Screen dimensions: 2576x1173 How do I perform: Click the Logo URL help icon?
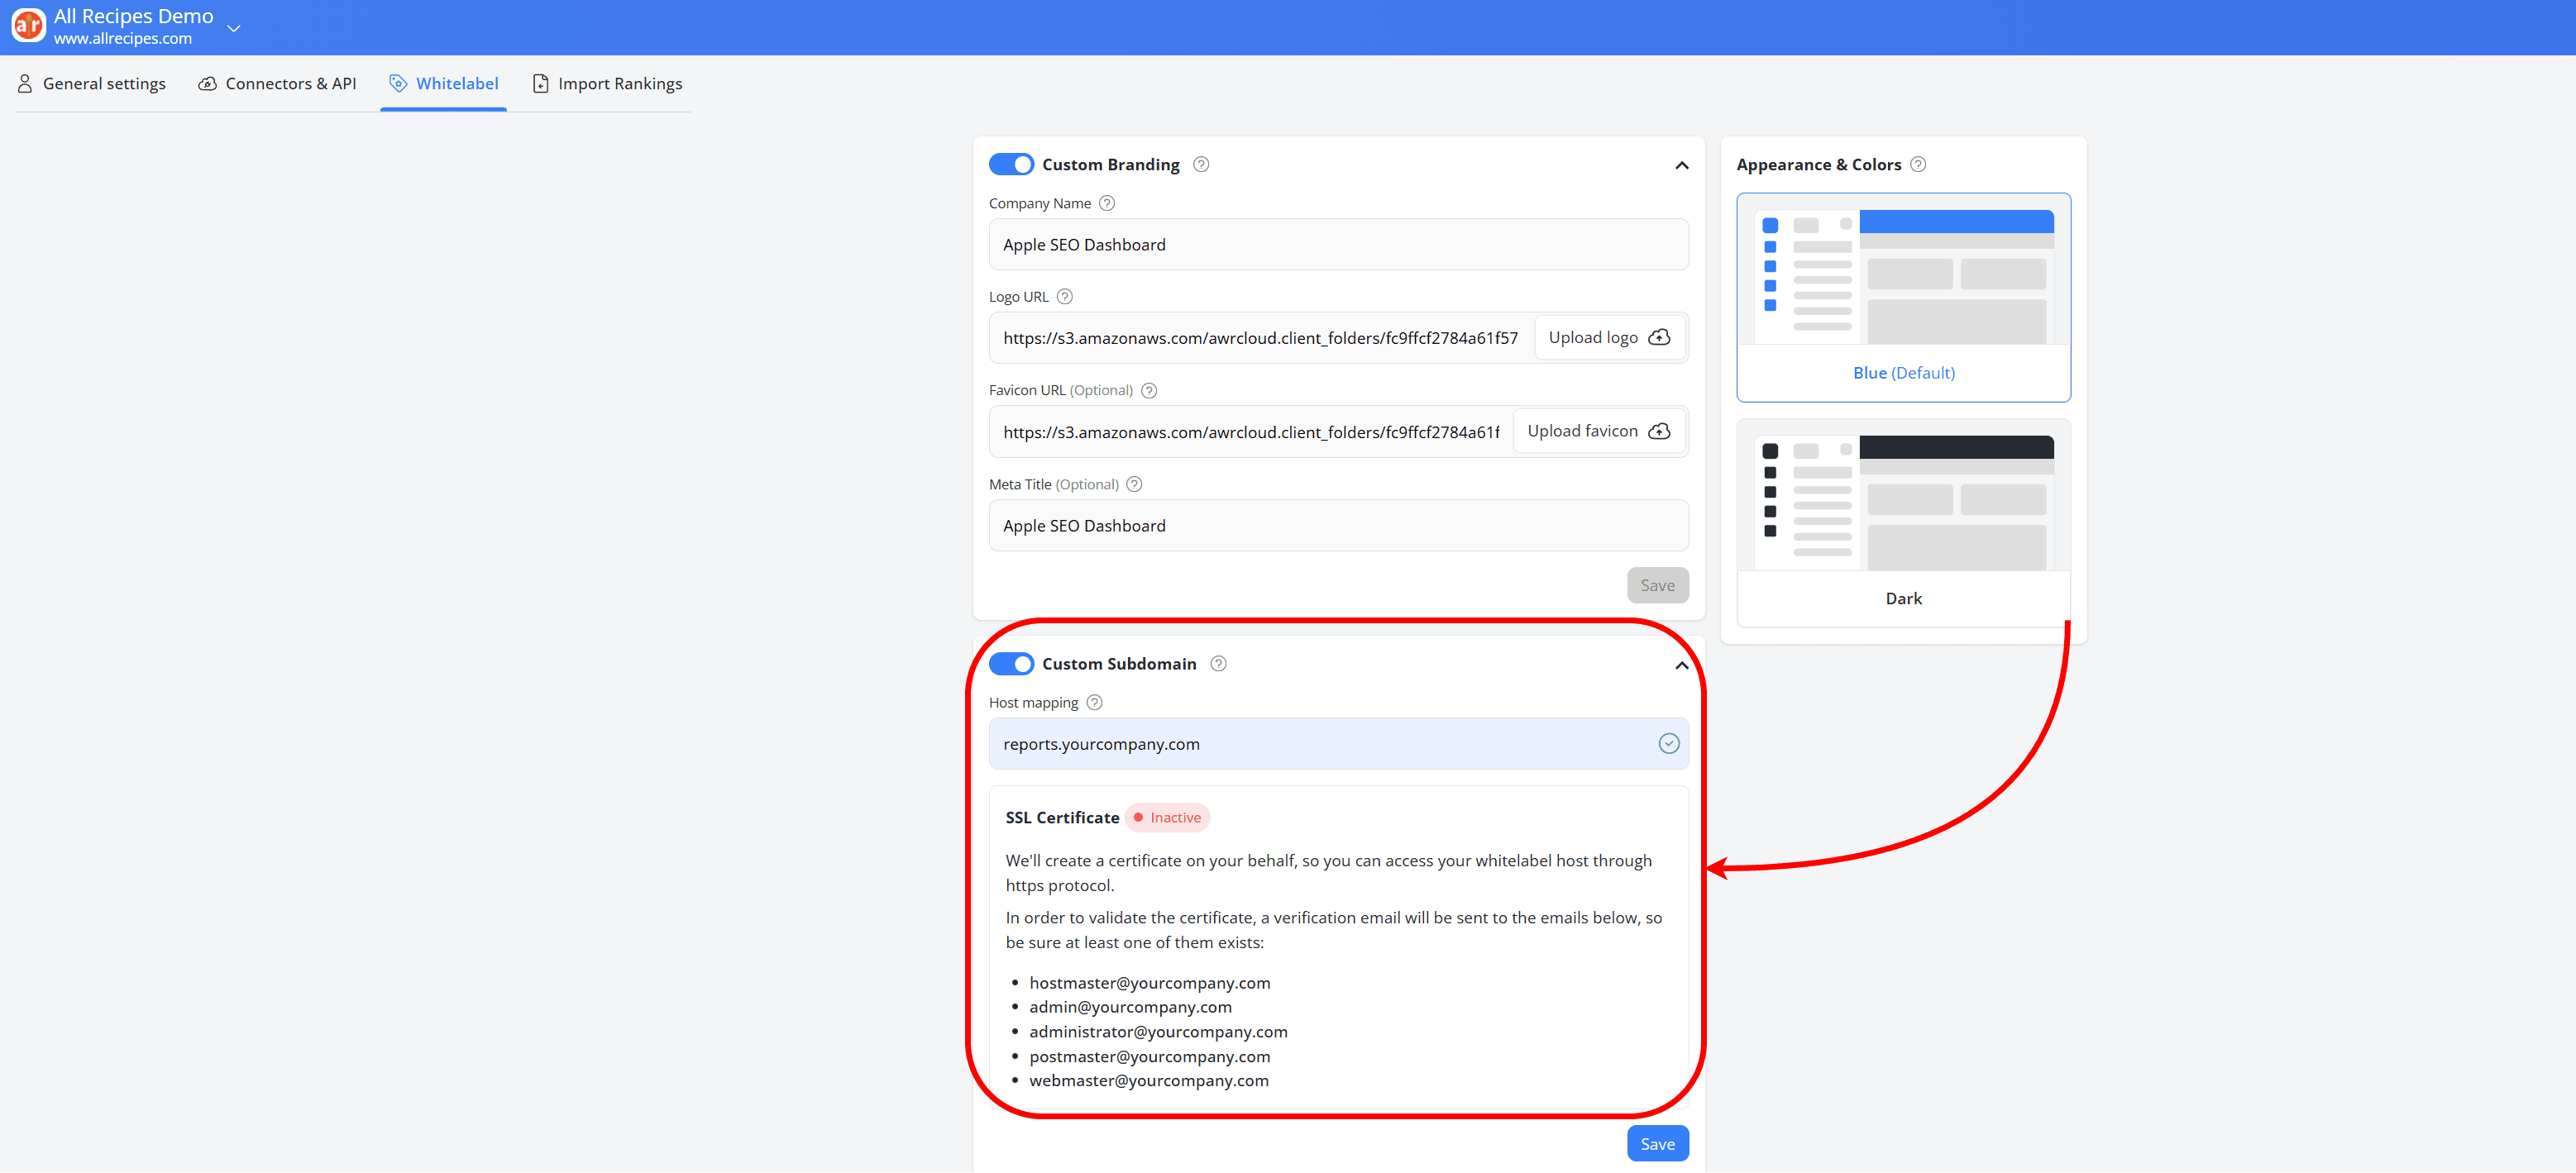(1064, 296)
